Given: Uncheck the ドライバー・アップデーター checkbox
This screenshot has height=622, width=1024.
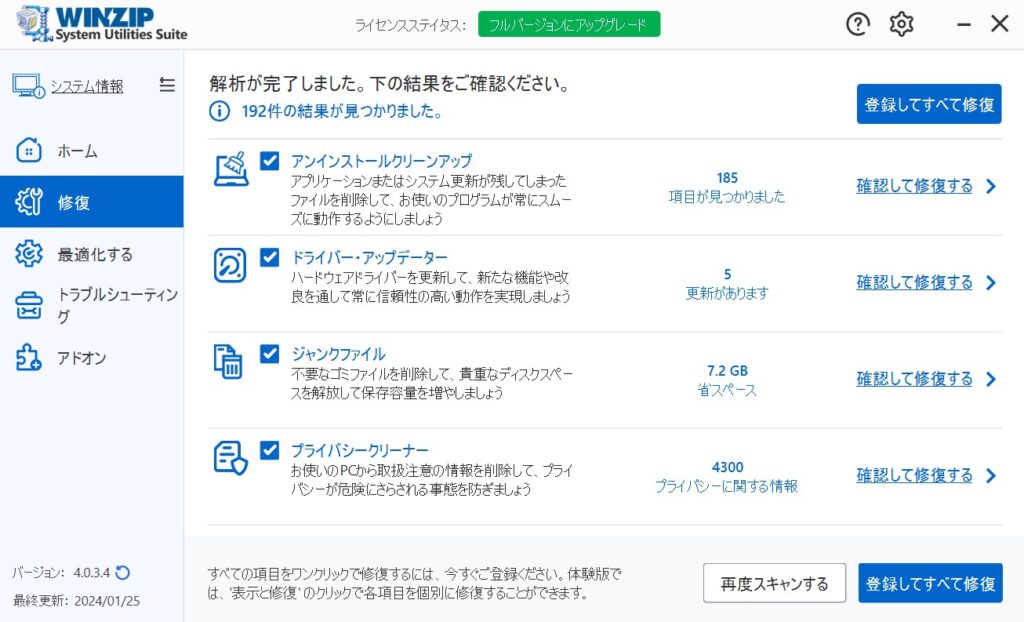Looking at the screenshot, I should click(x=270, y=257).
